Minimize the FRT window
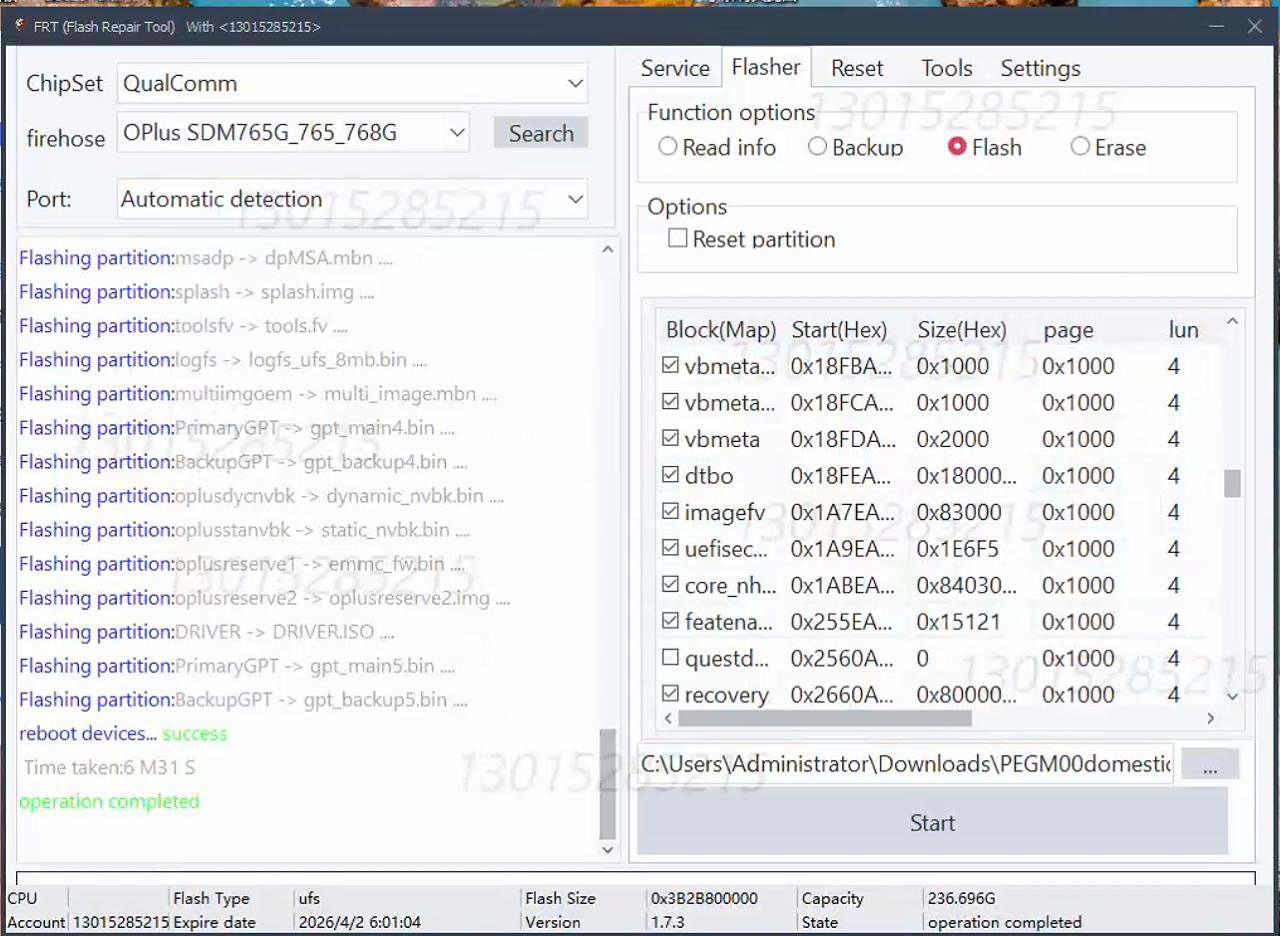The height and width of the screenshot is (936, 1280). click(x=1217, y=26)
